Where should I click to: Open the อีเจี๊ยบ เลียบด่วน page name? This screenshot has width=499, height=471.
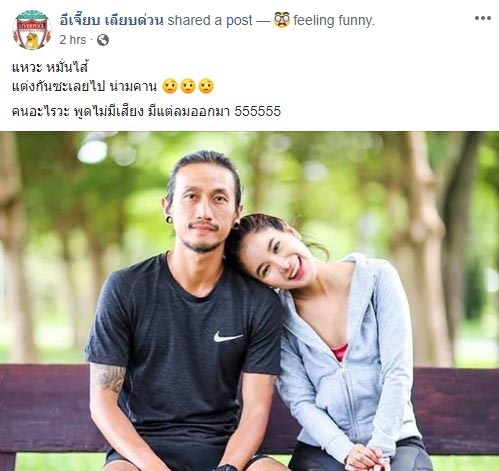click(111, 20)
